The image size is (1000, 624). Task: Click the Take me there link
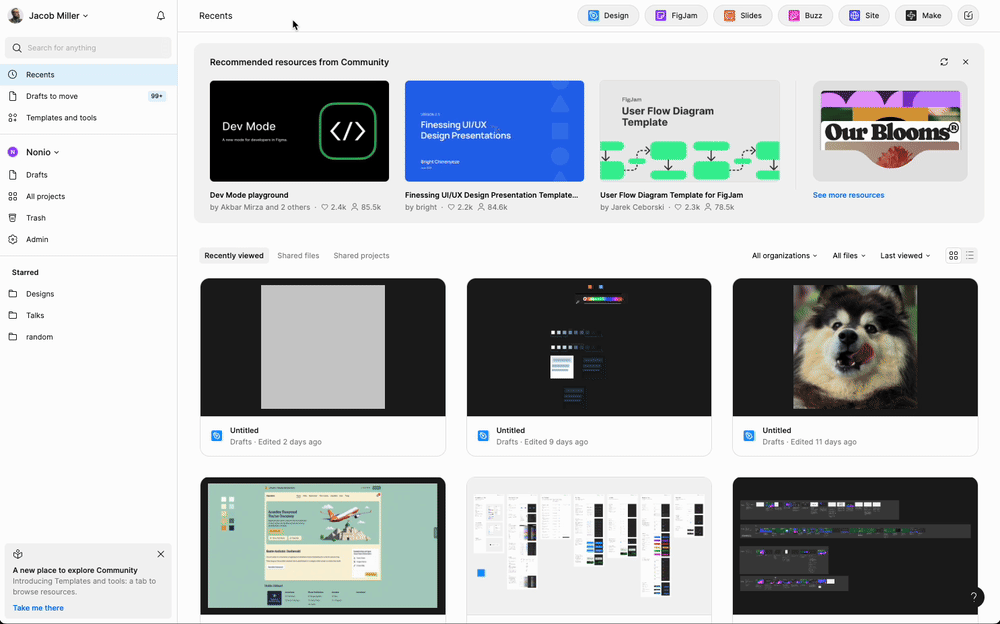tap(38, 608)
